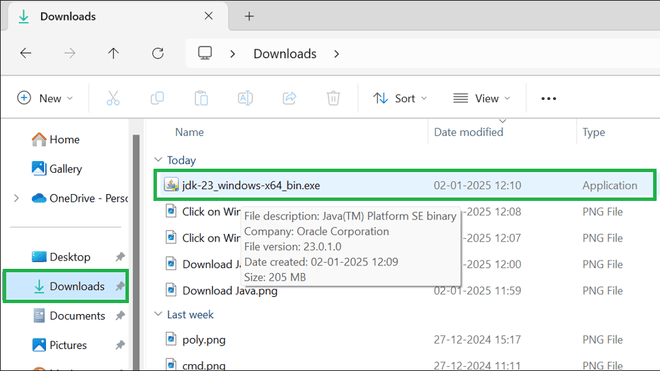Unpin Desktop using its pin icon

pyautogui.click(x=120, y=256)
